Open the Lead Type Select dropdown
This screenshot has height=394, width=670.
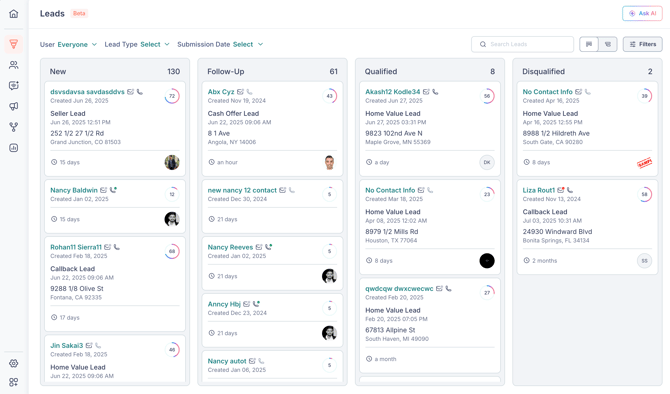[x=137, y=44]
